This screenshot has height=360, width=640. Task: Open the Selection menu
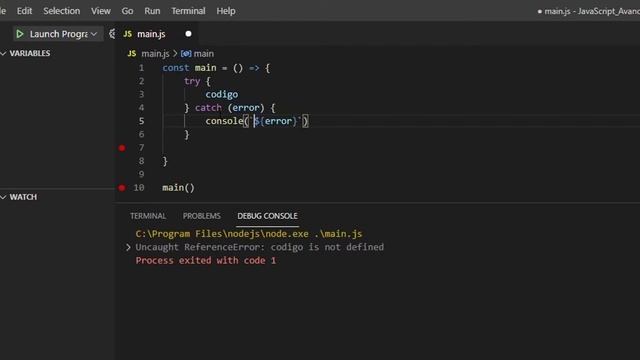coord(62,11)
